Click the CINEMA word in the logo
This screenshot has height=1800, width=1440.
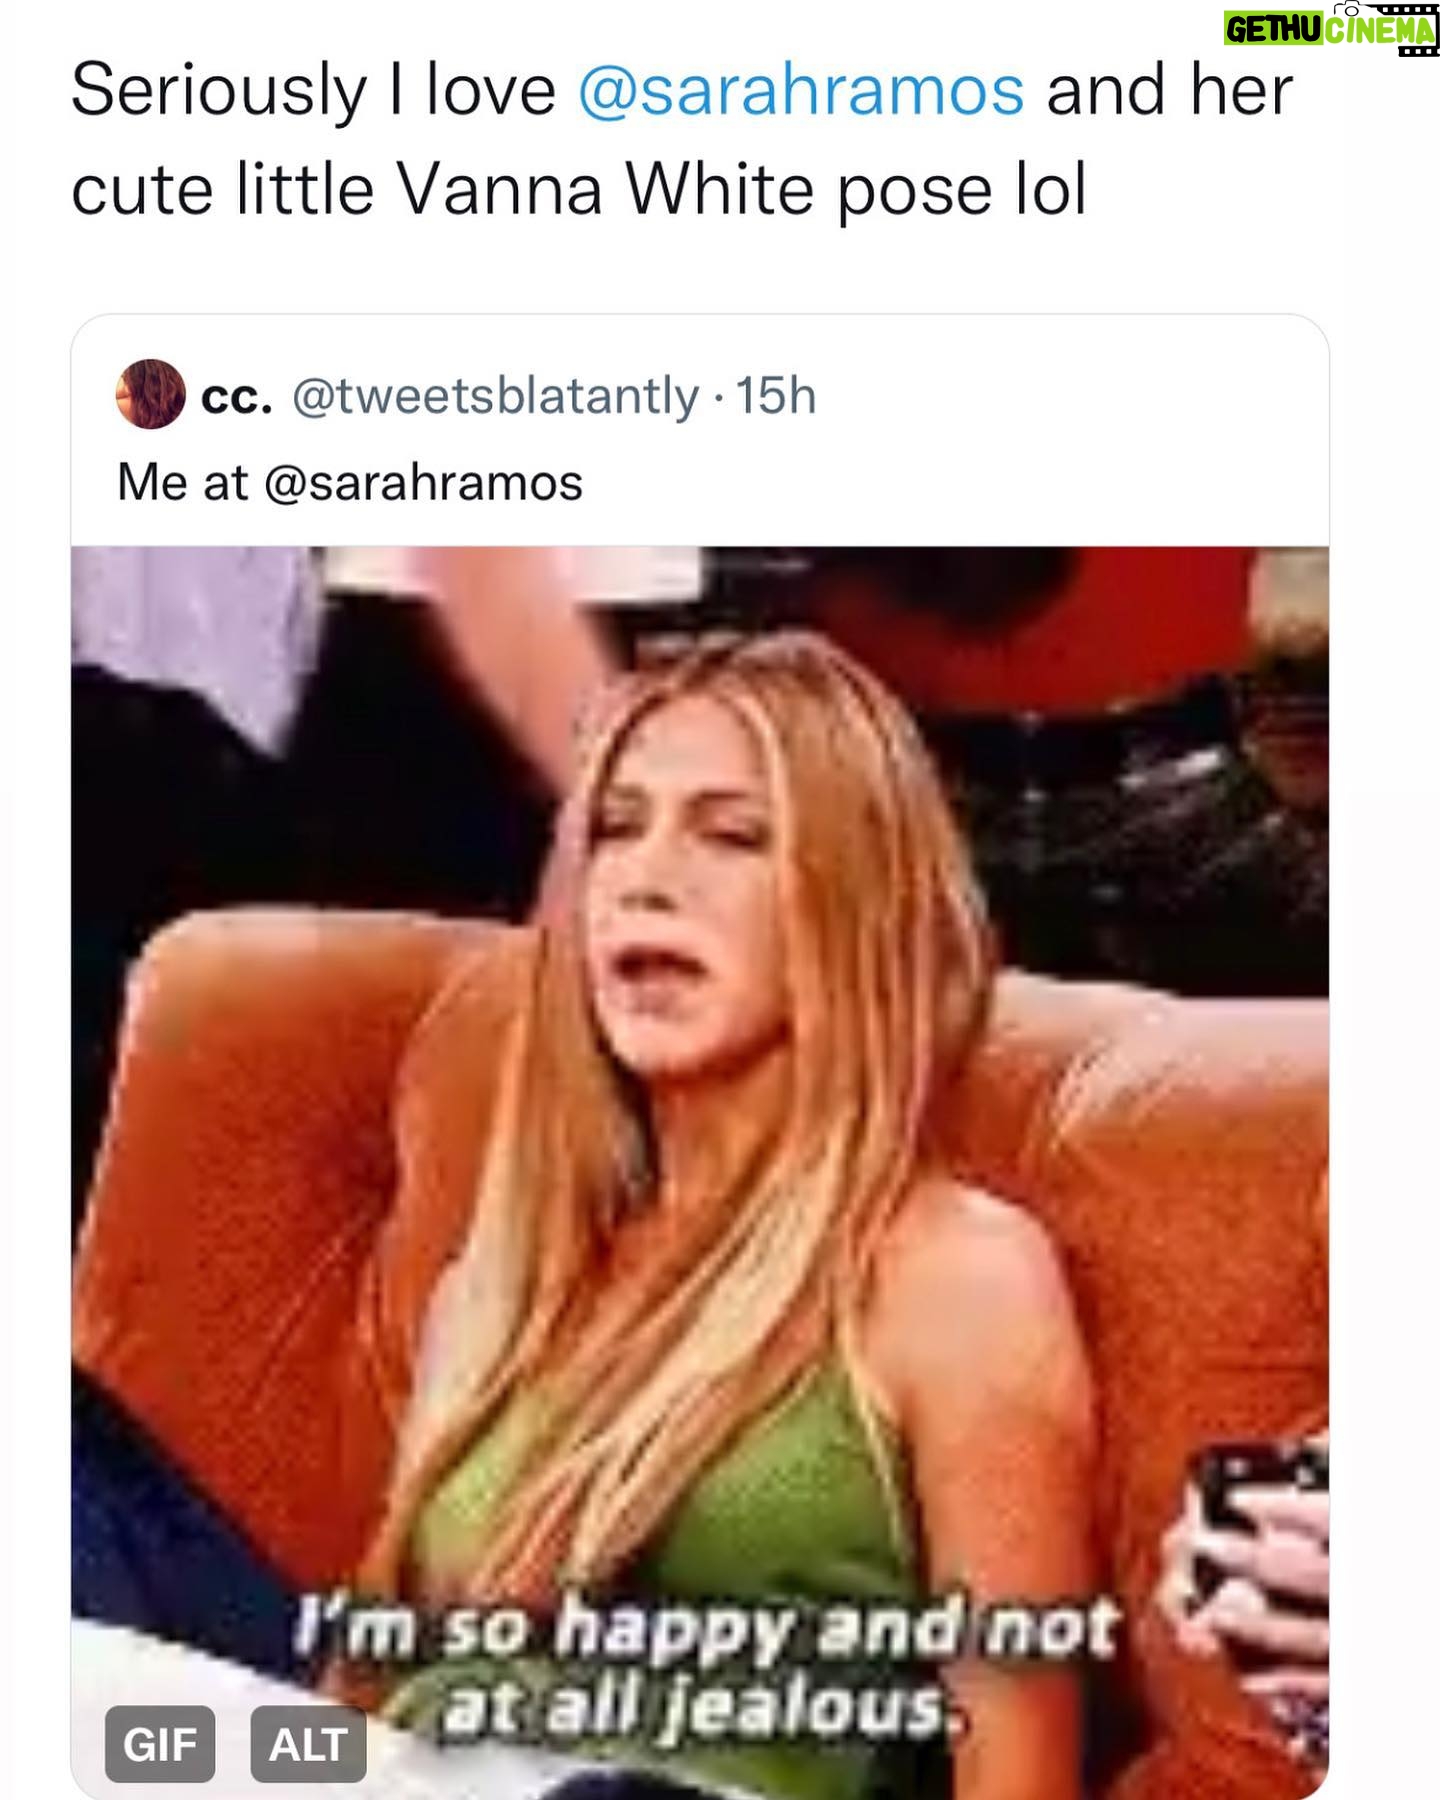(x=1380, y=32)
